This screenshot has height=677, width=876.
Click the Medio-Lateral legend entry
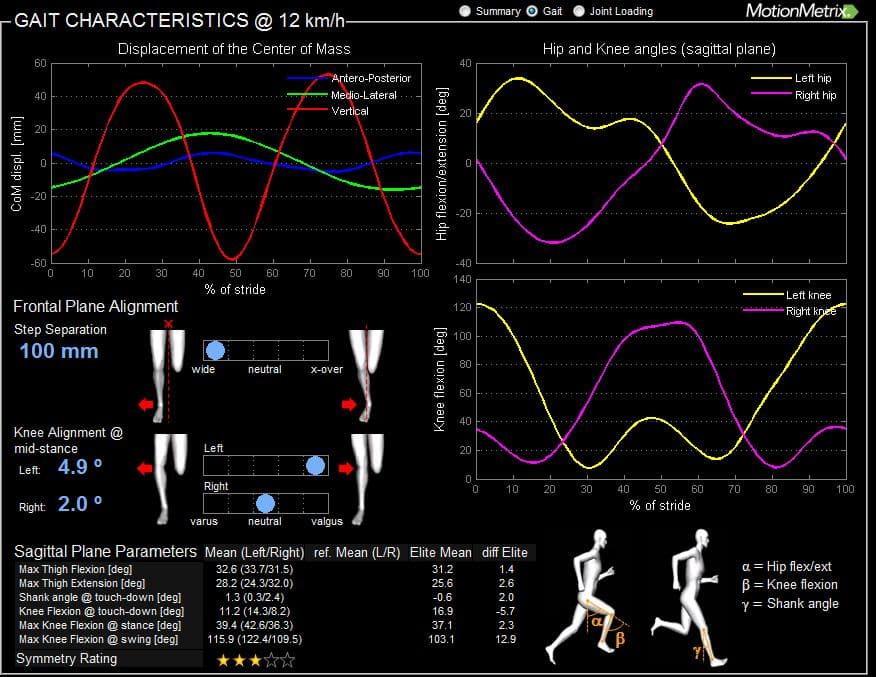tap(342, 95)
